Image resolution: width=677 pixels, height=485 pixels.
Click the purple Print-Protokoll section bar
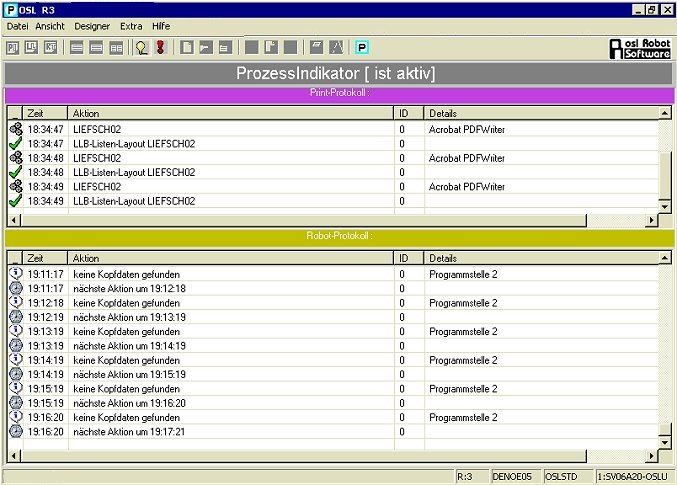[339, 95]
